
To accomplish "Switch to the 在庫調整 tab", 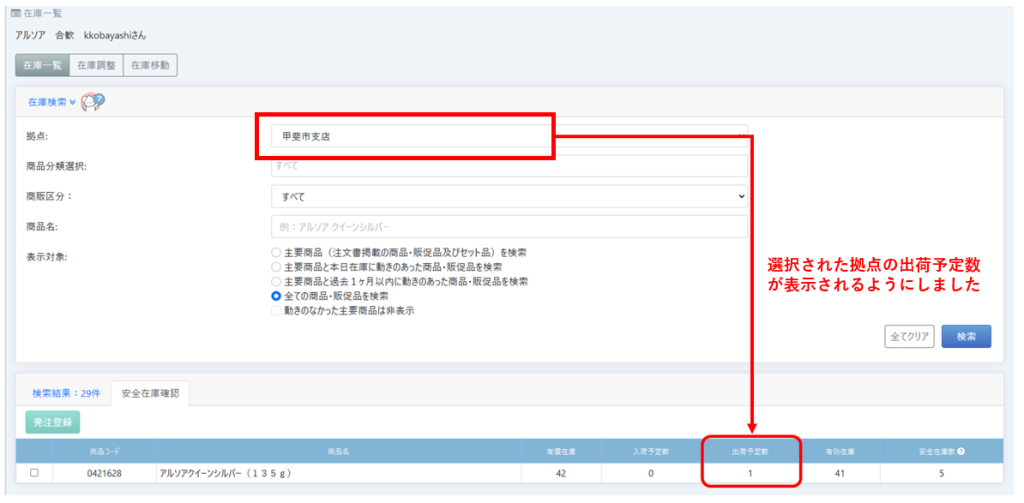I will point(96,65).
